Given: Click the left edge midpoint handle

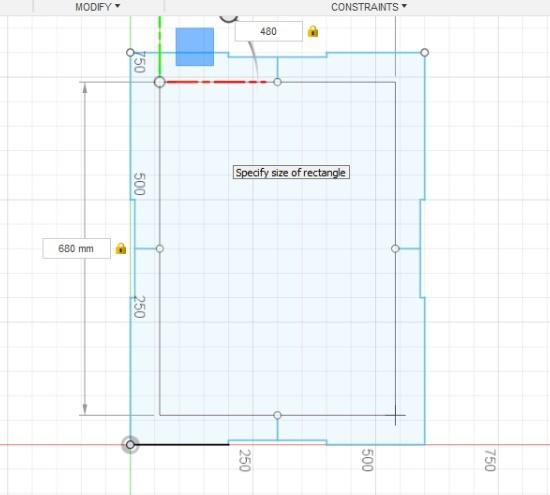Looking at the screenshot, I should [160, 249].
